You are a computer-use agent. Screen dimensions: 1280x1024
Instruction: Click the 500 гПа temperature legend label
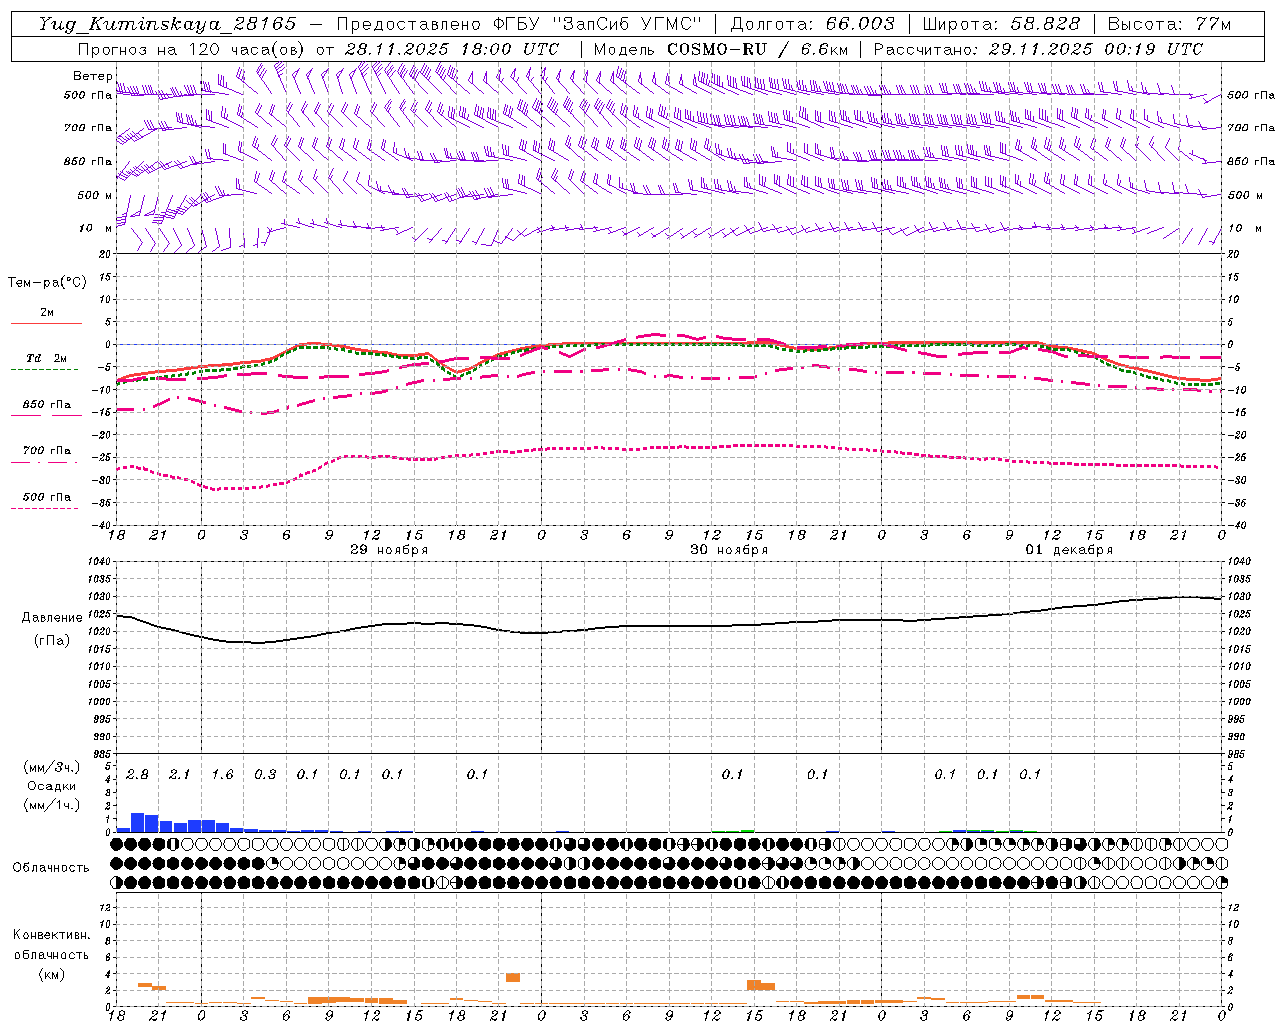tap(47, 497)
